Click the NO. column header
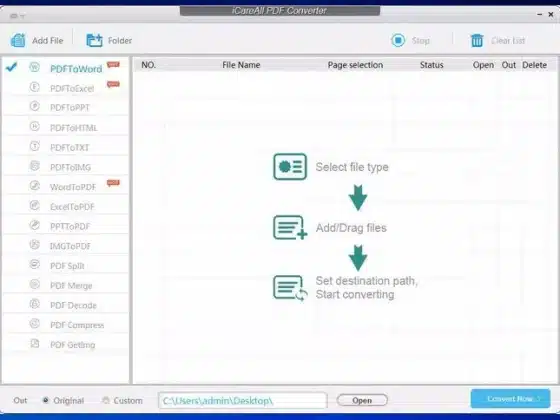This screenshot has width=560, height=420. 149,65
